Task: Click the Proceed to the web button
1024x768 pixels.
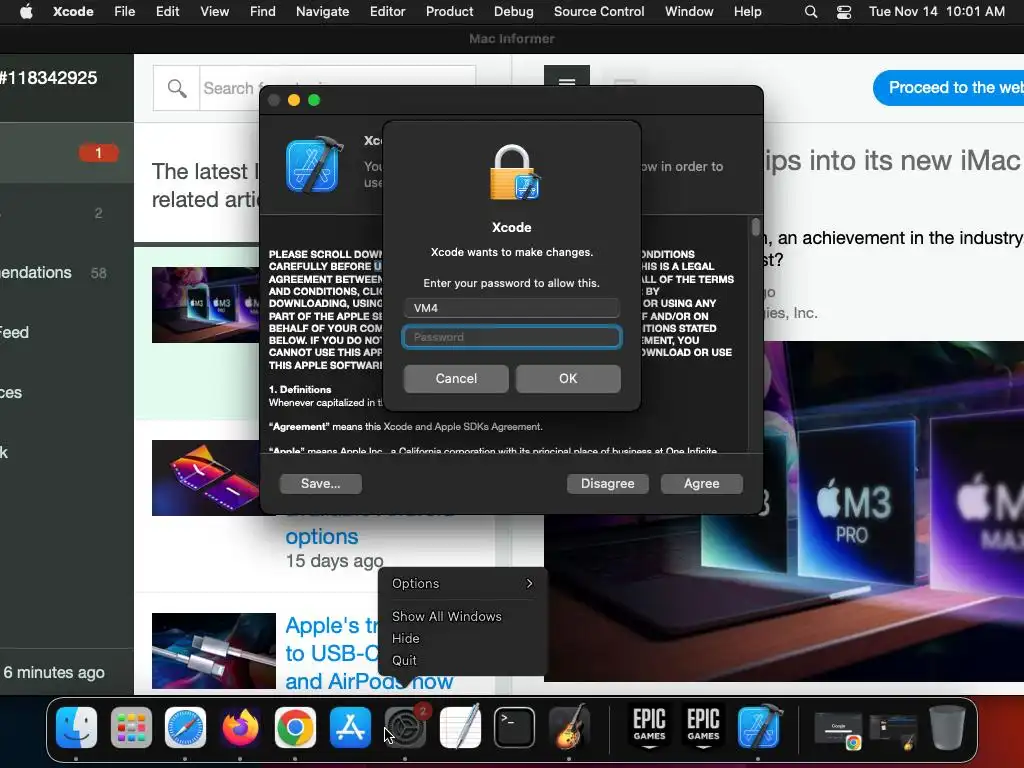Action: pyautogui.click(x=948, y=88)
